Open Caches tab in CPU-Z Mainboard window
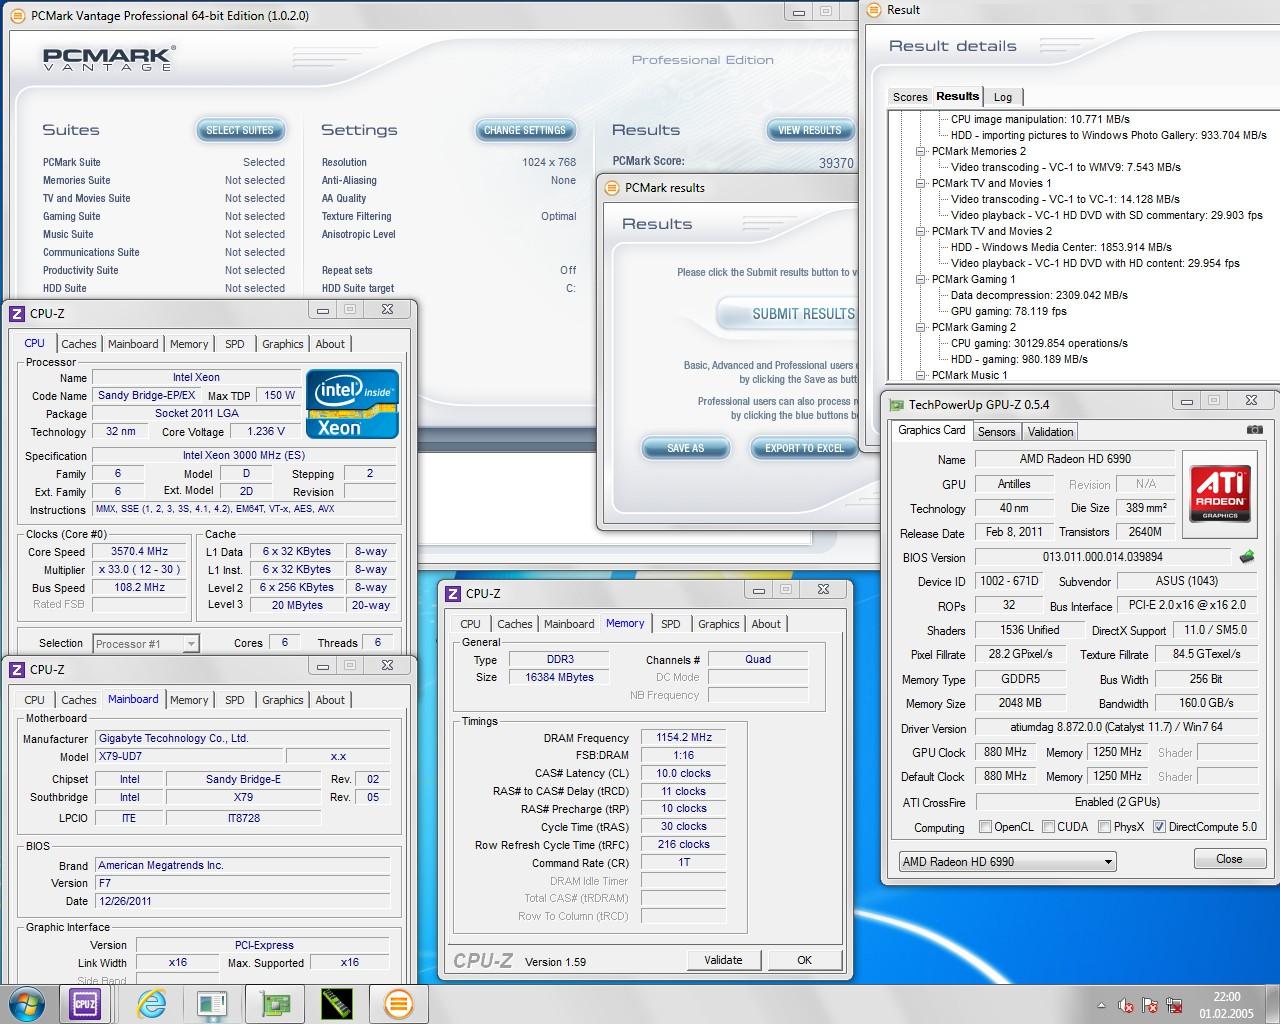This screenshot has height=1024, width=1280. point(79,700)
